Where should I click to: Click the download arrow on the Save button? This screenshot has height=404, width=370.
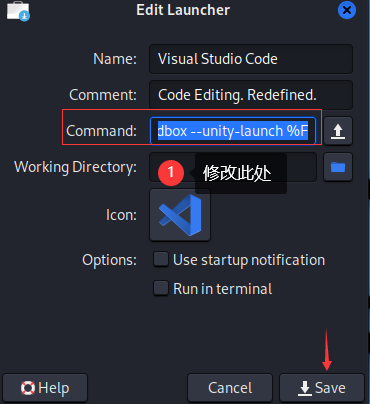click(x=305, y=388)
